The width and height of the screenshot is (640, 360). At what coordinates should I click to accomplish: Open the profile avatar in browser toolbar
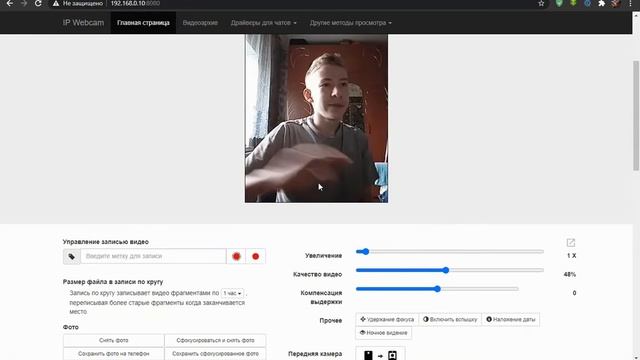click(x=616, y=3)
